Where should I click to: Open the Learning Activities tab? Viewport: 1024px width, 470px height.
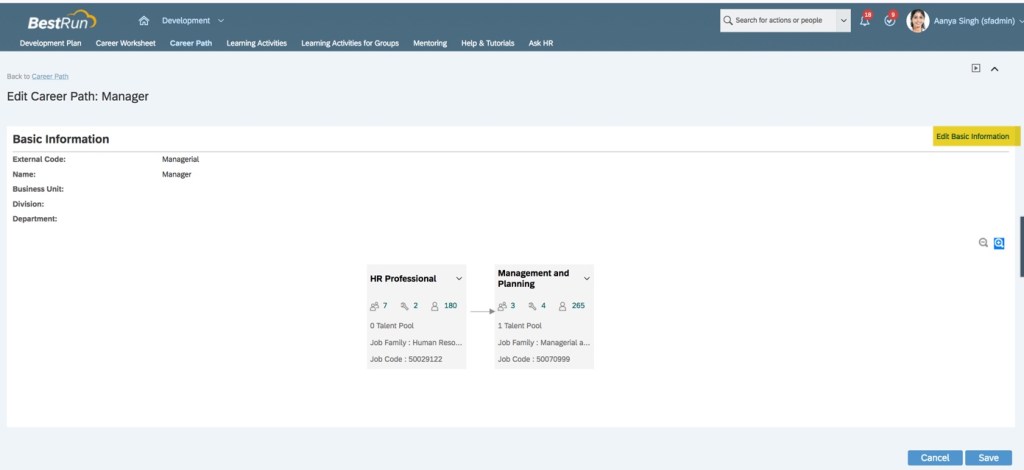(257, 43)
